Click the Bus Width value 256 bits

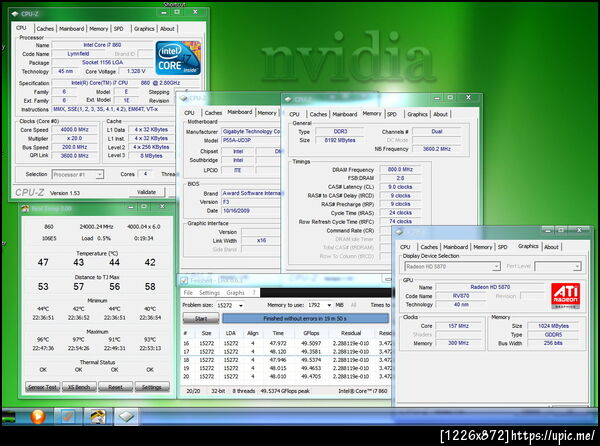(553, 343)
